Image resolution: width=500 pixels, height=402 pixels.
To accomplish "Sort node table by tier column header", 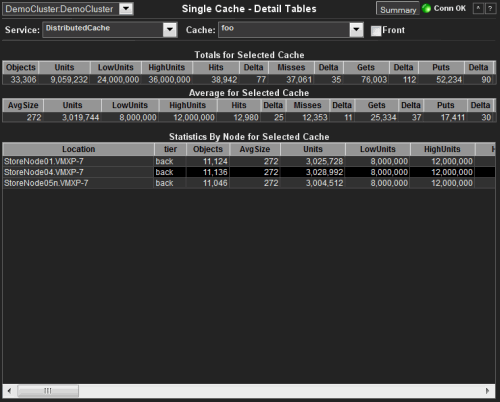I will tap(170, 149).
